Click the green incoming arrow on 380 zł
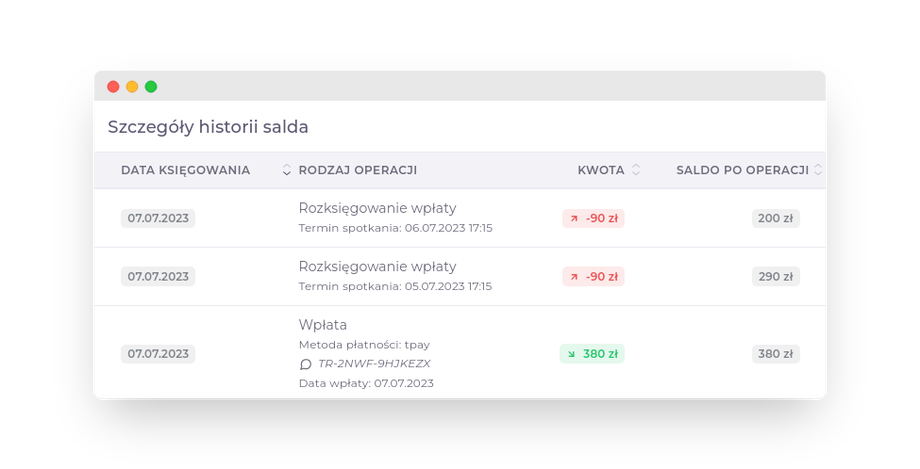 click(x=572, y=354)
